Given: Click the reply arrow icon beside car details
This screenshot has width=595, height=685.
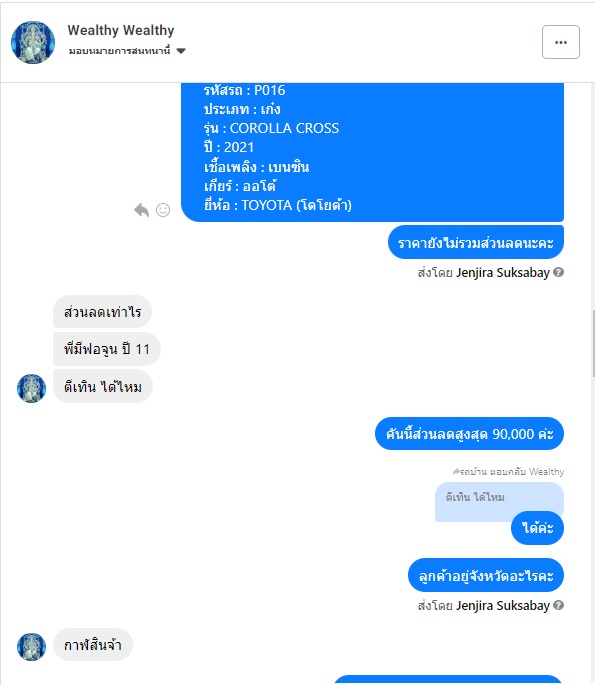Looking at the screenshot, I should (x=142, y=210).
